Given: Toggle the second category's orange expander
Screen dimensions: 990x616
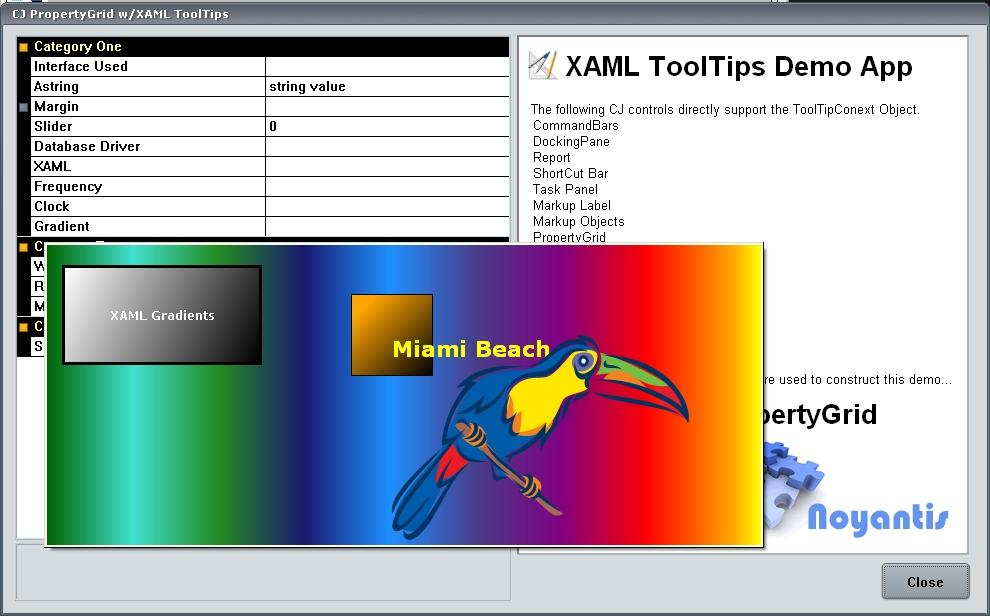Looking at the screenshot, I should pyautogui.click(x=24, y=247).
